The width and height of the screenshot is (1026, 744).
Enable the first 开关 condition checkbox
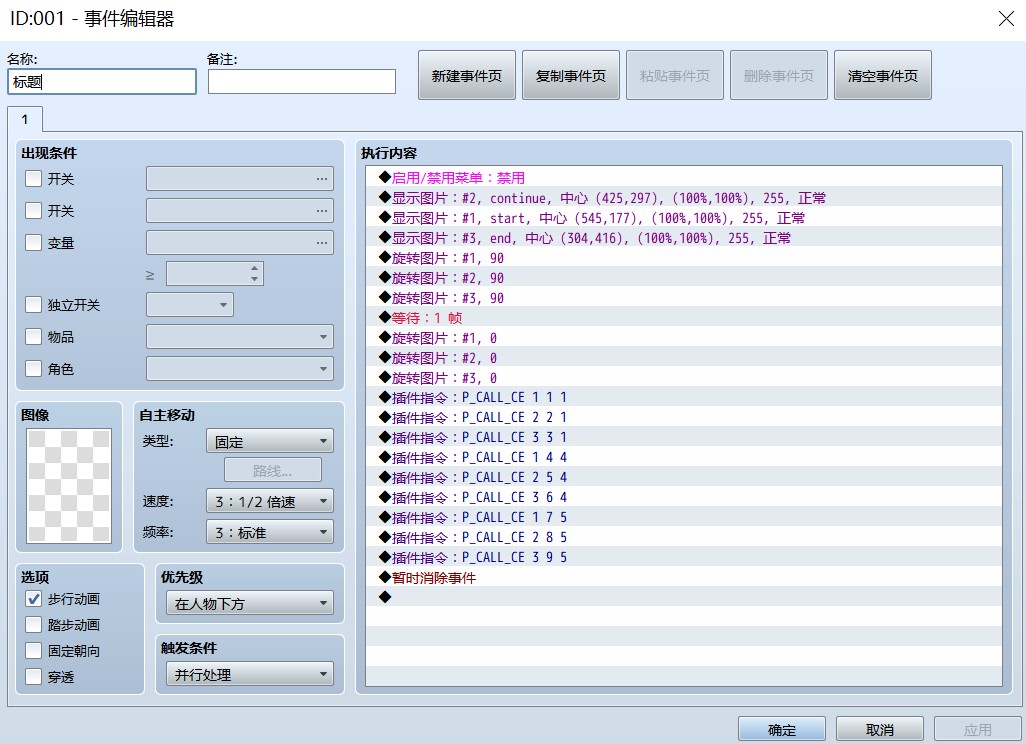tap(33, 179)
